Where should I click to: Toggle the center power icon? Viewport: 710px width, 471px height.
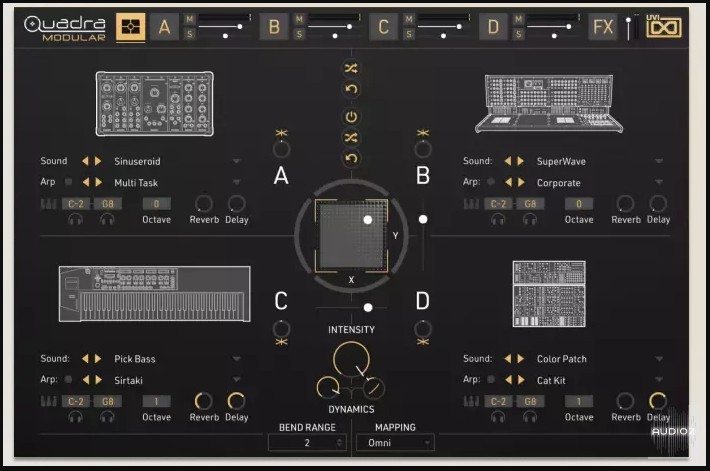[x=351, y=117]
